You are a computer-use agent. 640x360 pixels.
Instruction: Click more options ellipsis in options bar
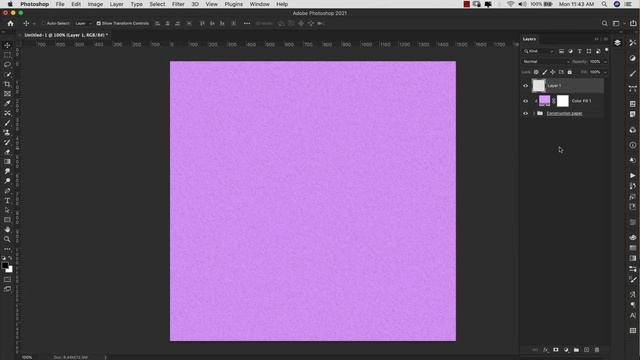click(x=247, y=24)
